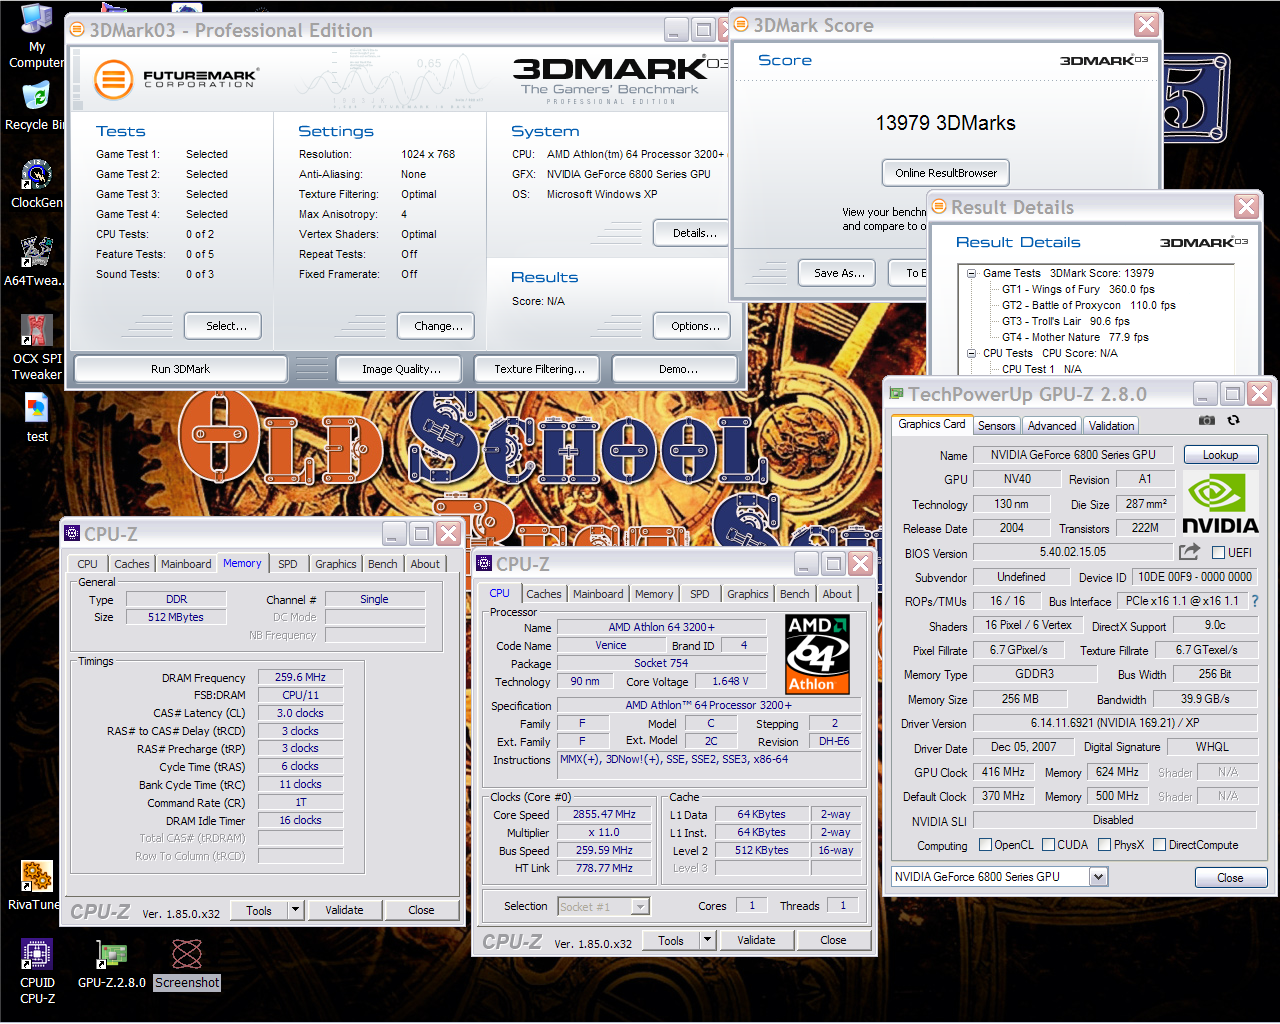
Task: Click the bus interface question mark icon
Action: pyautogui.click(x=1255, y=601)
